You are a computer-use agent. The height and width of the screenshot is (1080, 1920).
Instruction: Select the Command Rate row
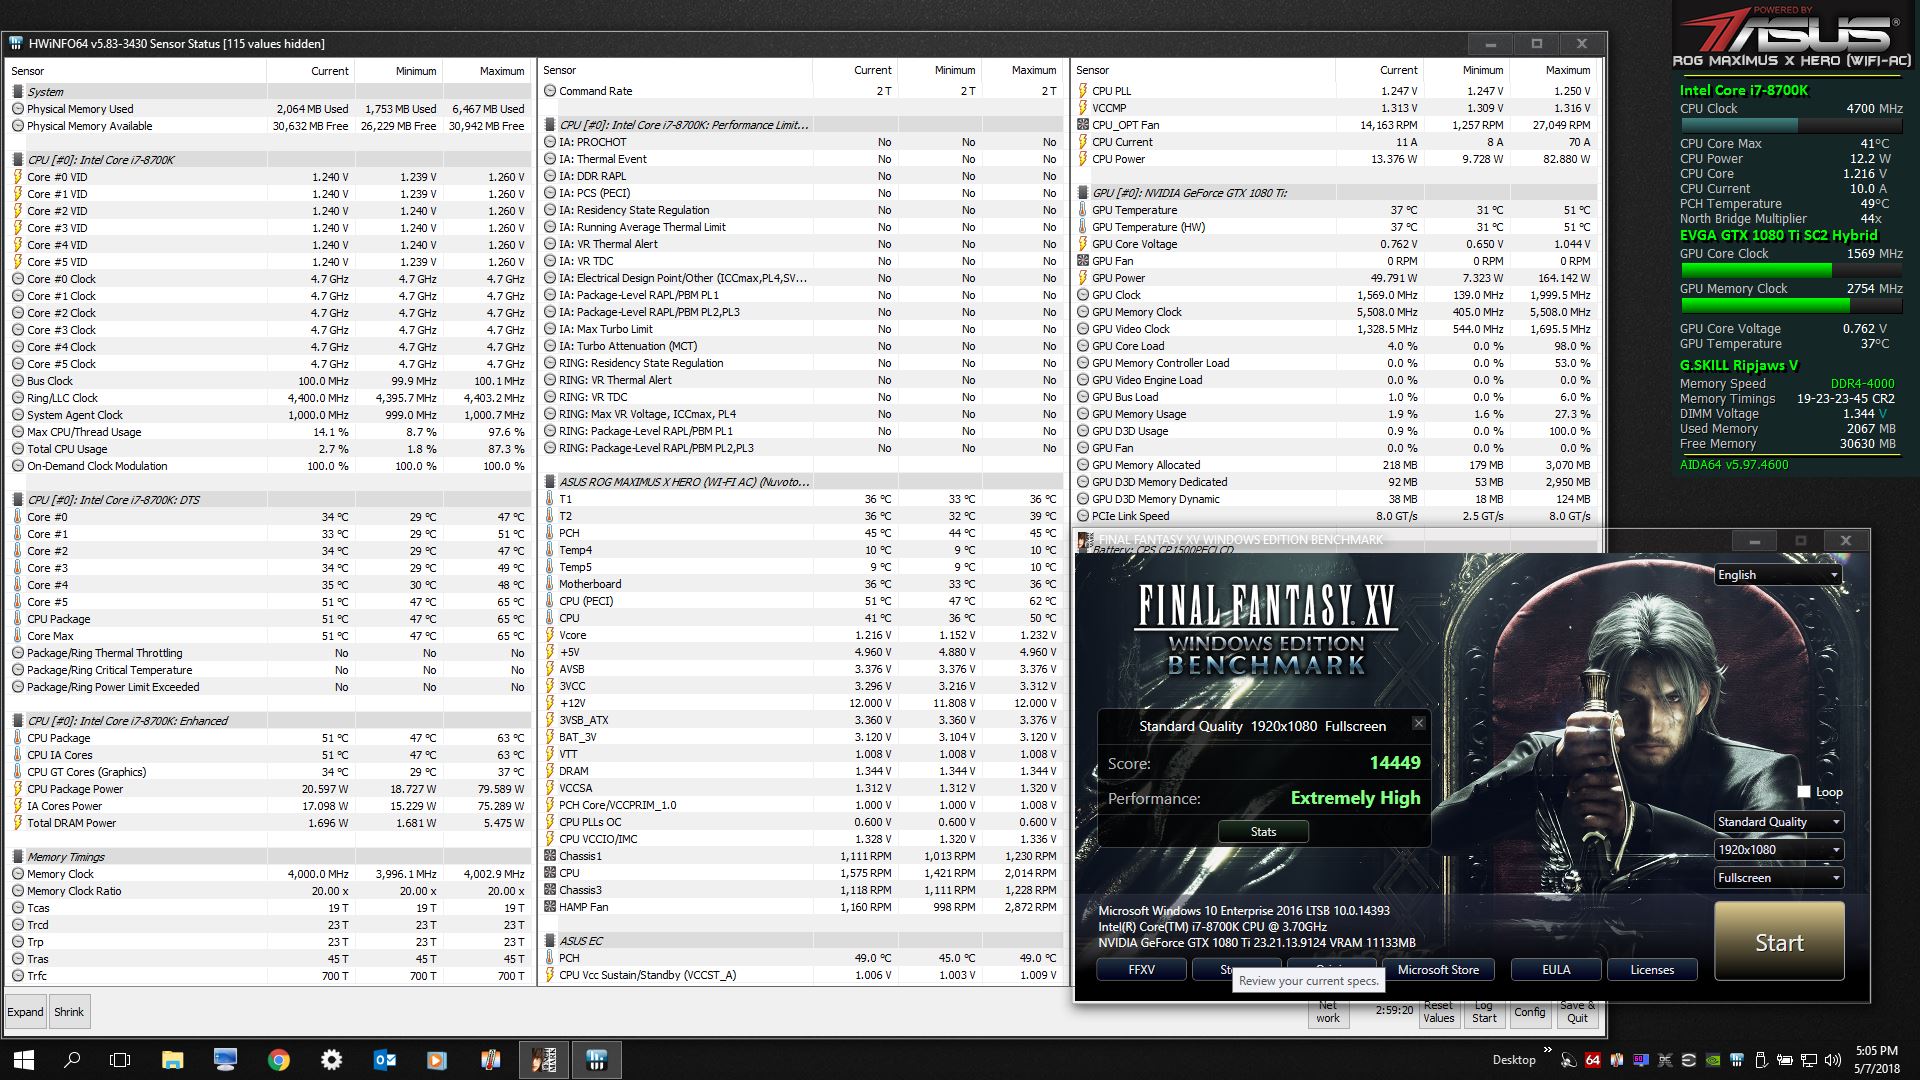(x=801, y=91)
